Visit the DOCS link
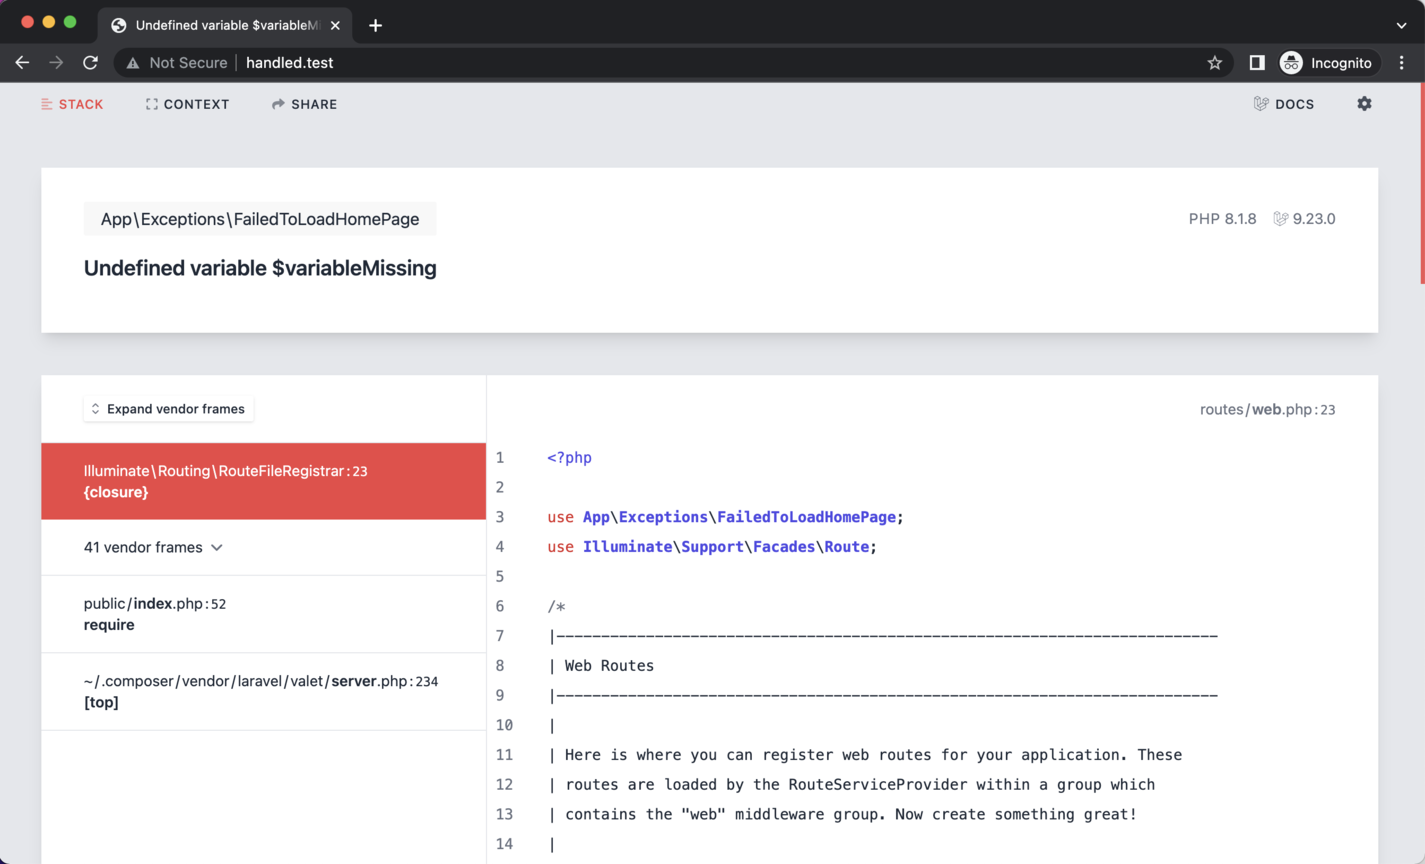The image size is (1425, 864). click(1295, 103)
